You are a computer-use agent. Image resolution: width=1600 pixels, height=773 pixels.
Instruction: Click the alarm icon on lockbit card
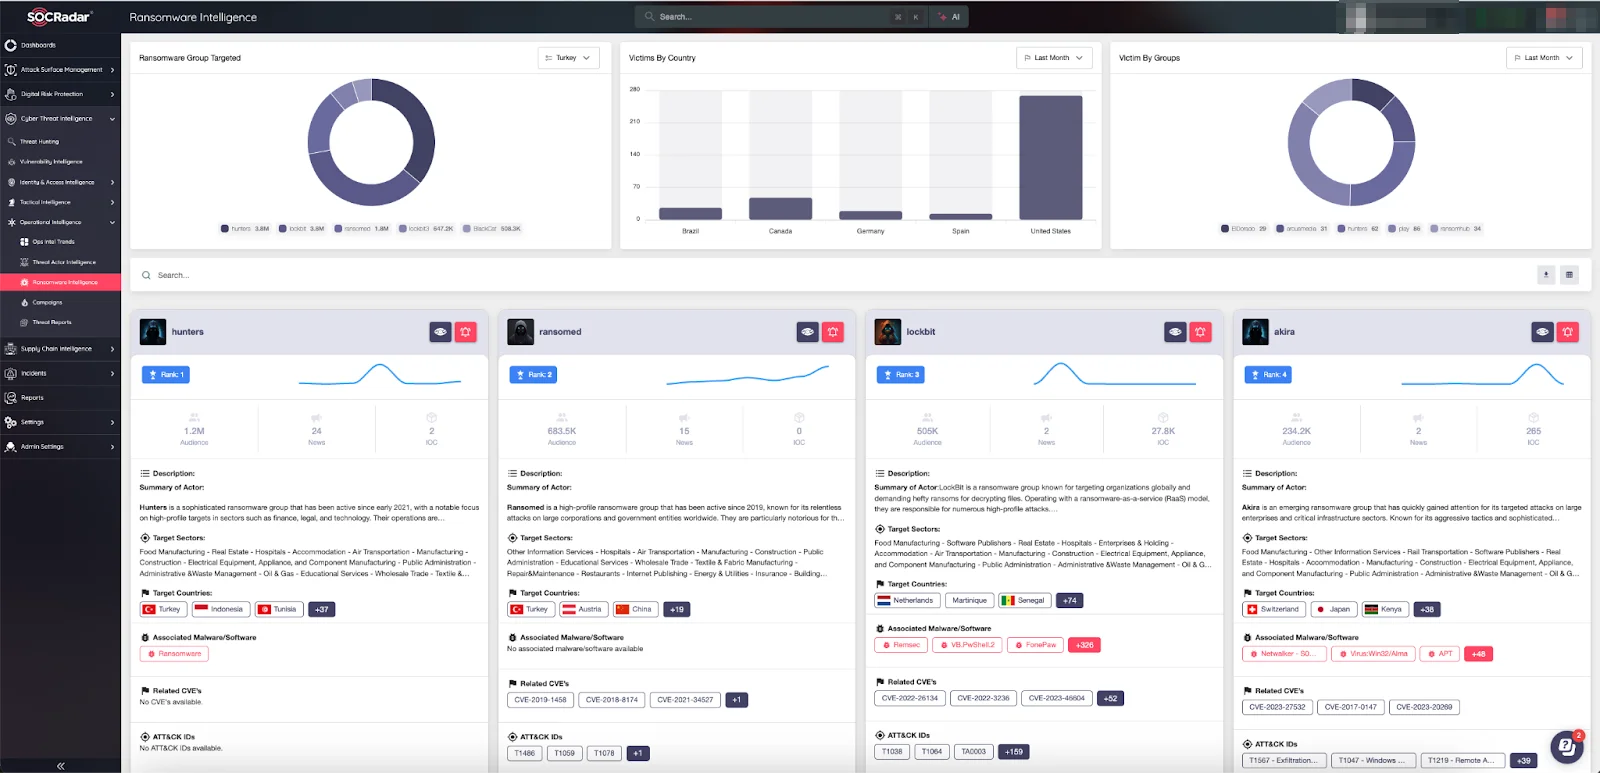click(1200, 332)
